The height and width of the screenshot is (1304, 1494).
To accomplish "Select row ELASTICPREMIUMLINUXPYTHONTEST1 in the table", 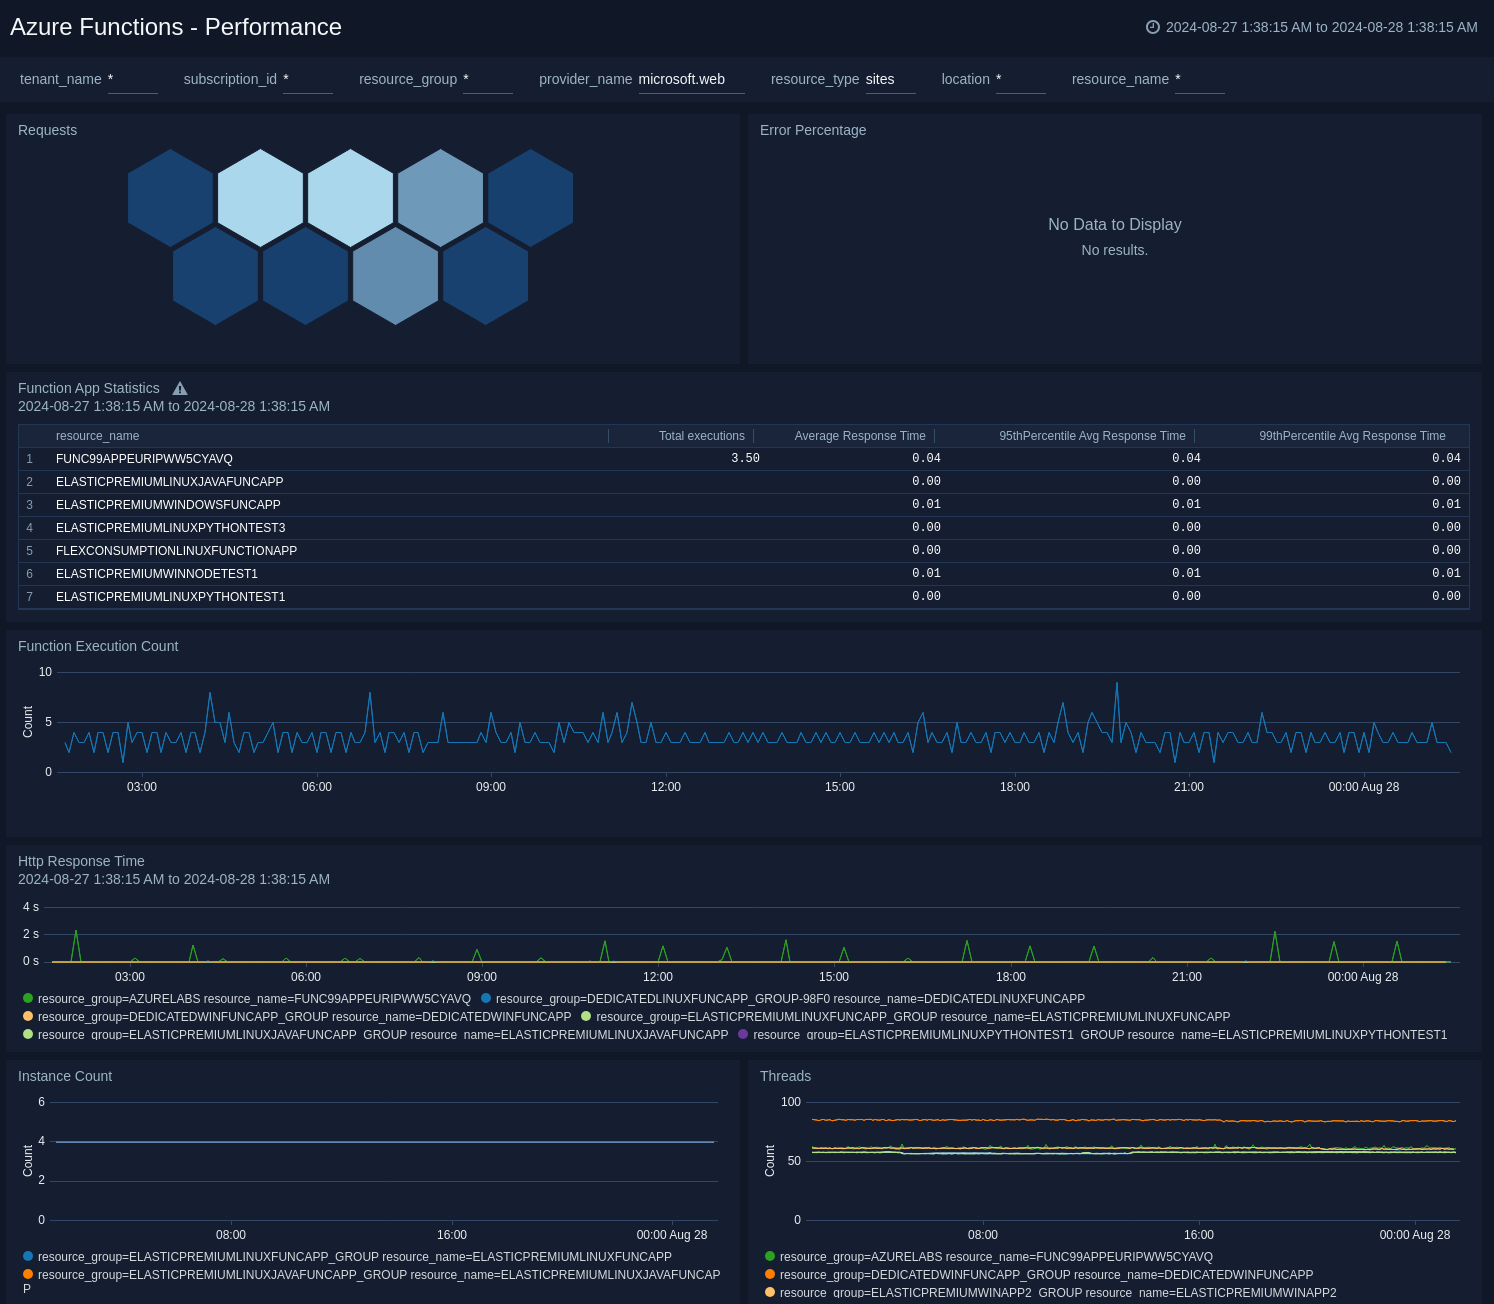I will [744, 597].
